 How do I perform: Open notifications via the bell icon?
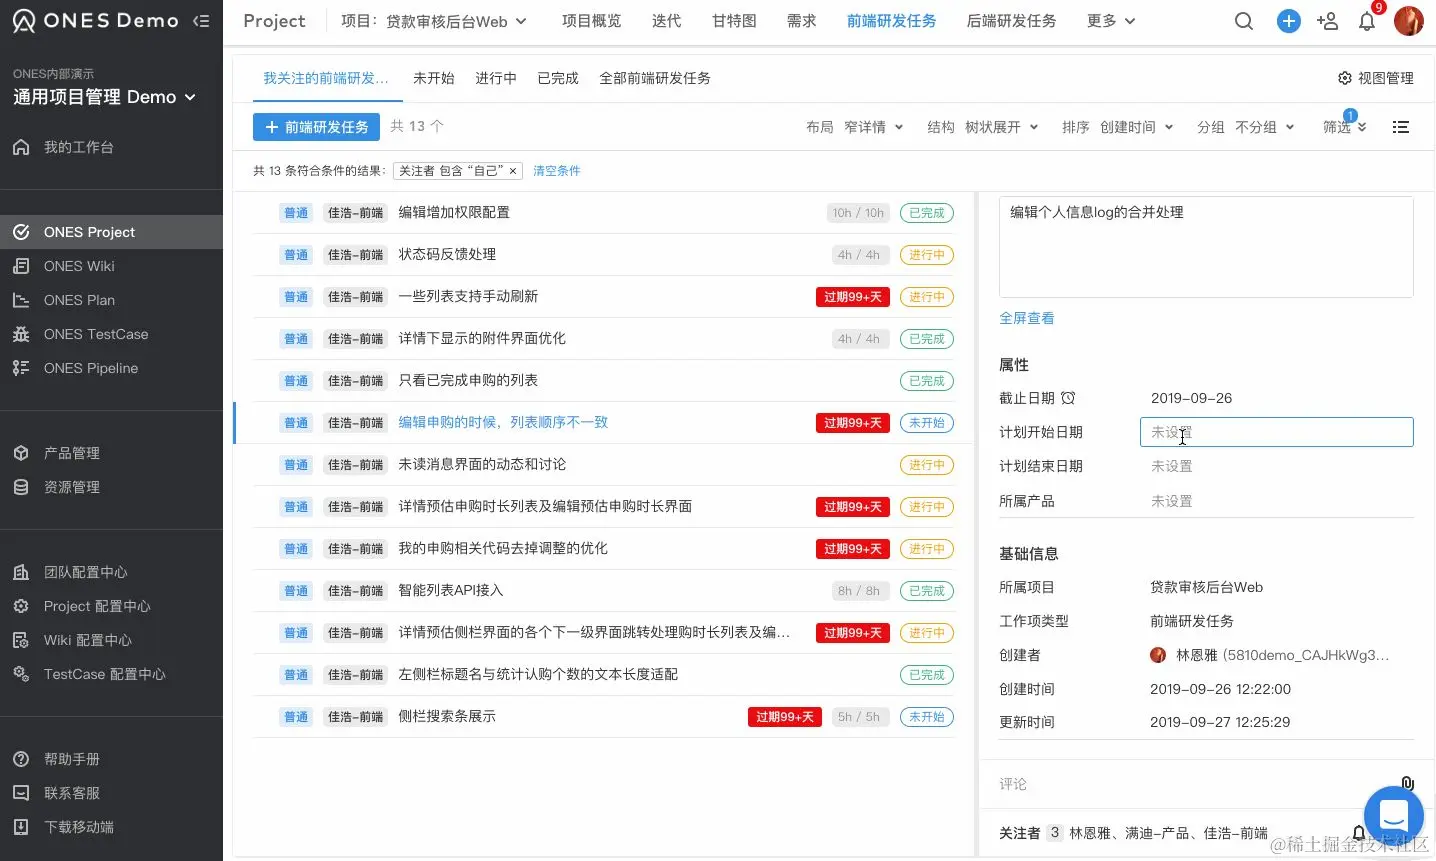point(1367,21)
